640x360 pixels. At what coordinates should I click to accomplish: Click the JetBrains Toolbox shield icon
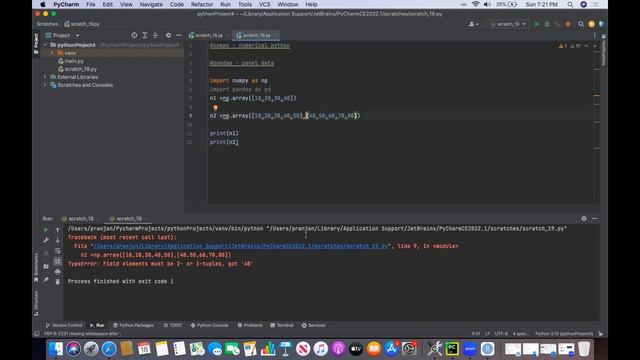click(x=601, y=24)
